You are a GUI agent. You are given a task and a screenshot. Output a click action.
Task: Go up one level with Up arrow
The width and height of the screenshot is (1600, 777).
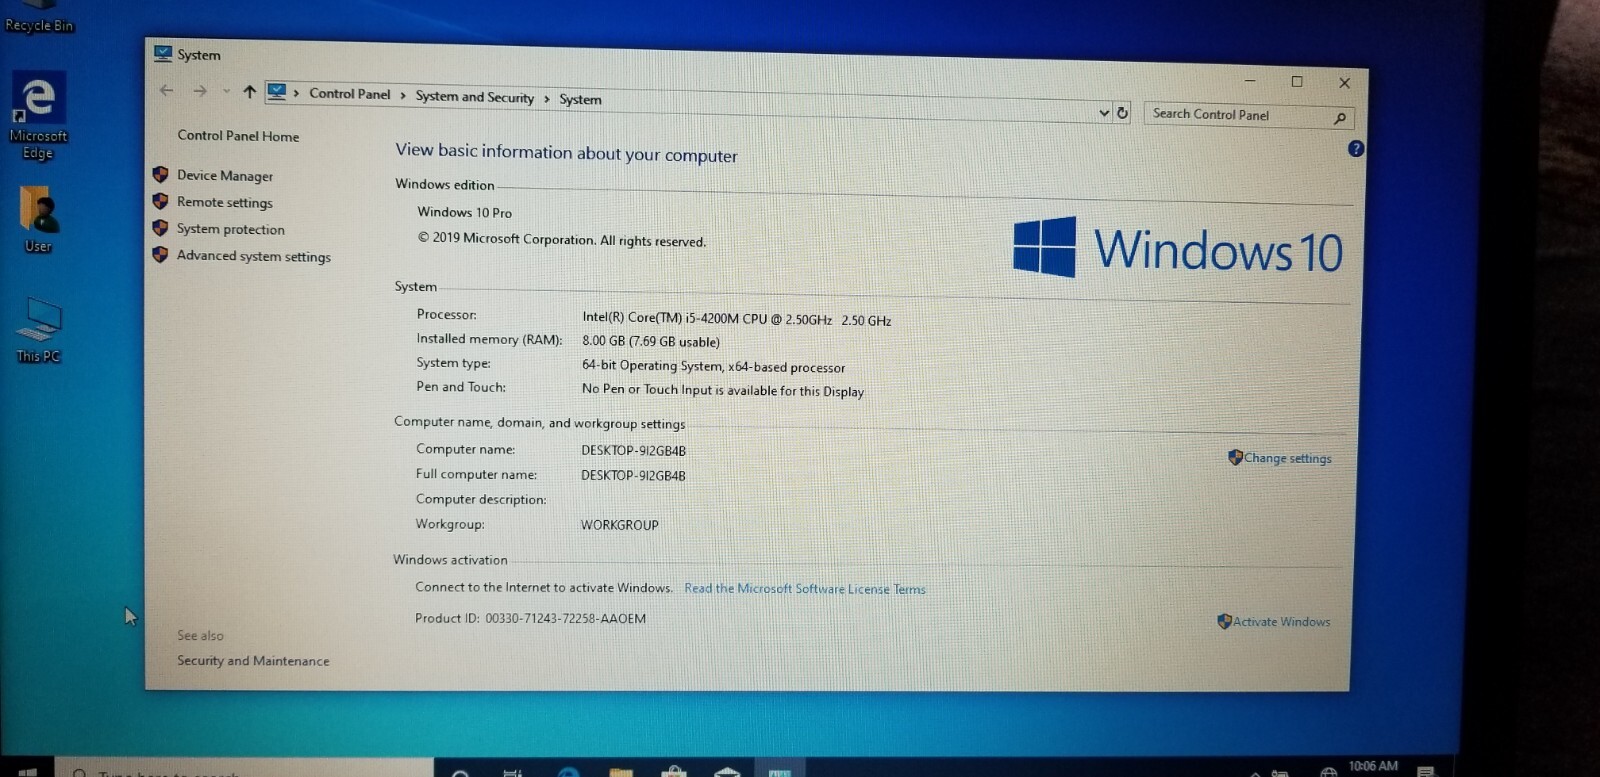pos(249,92)
